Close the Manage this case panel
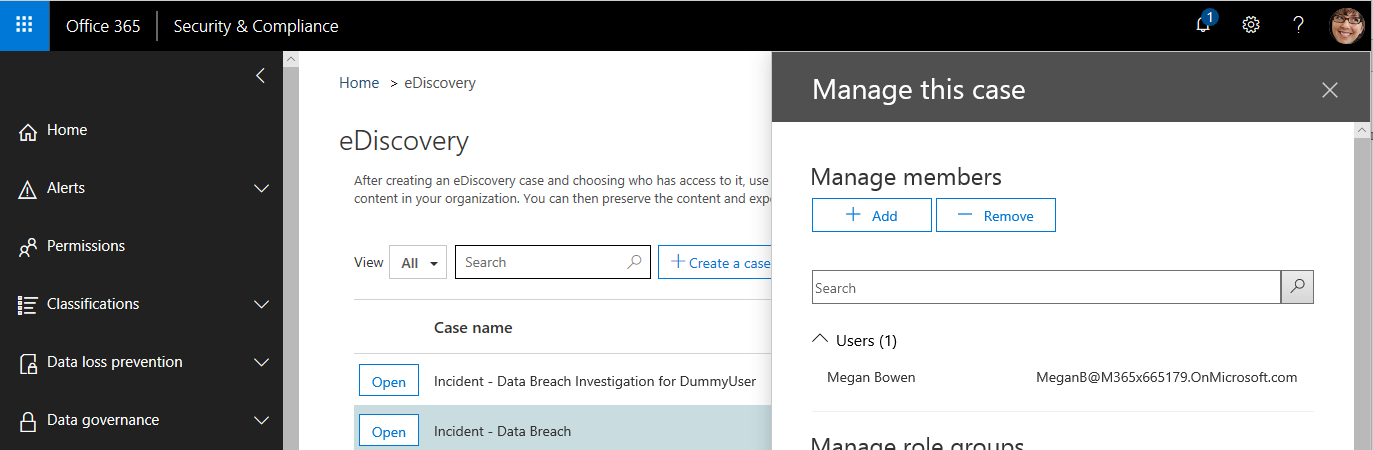This screenshot has width=1373, height=450. pyautogui.click(x=1329, y=90)
